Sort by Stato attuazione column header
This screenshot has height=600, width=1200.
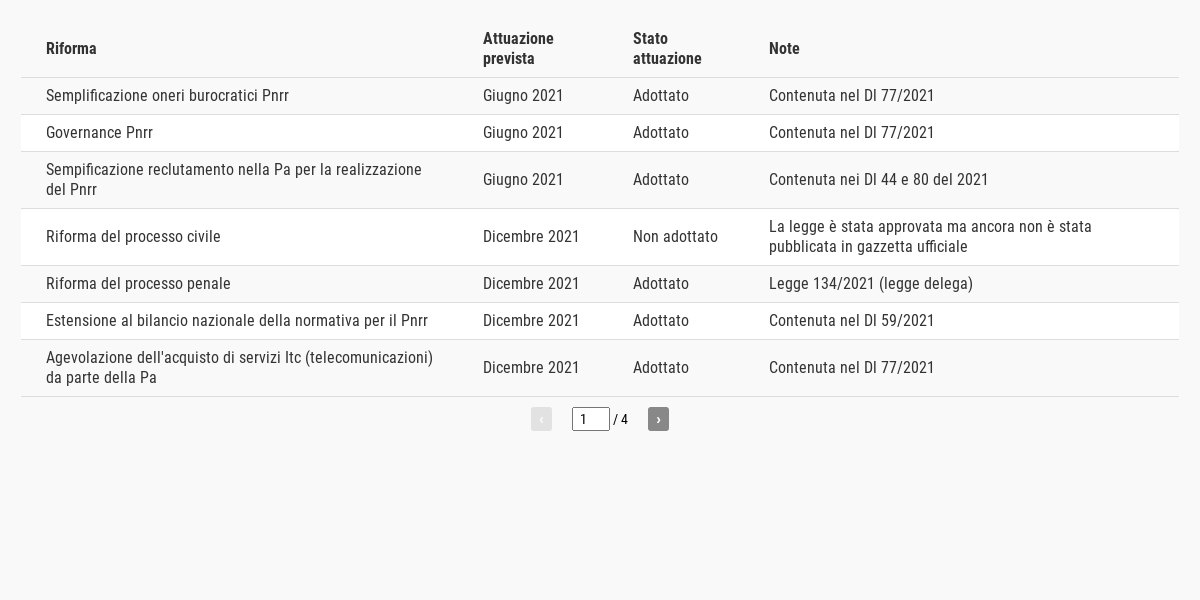[667, 48]
